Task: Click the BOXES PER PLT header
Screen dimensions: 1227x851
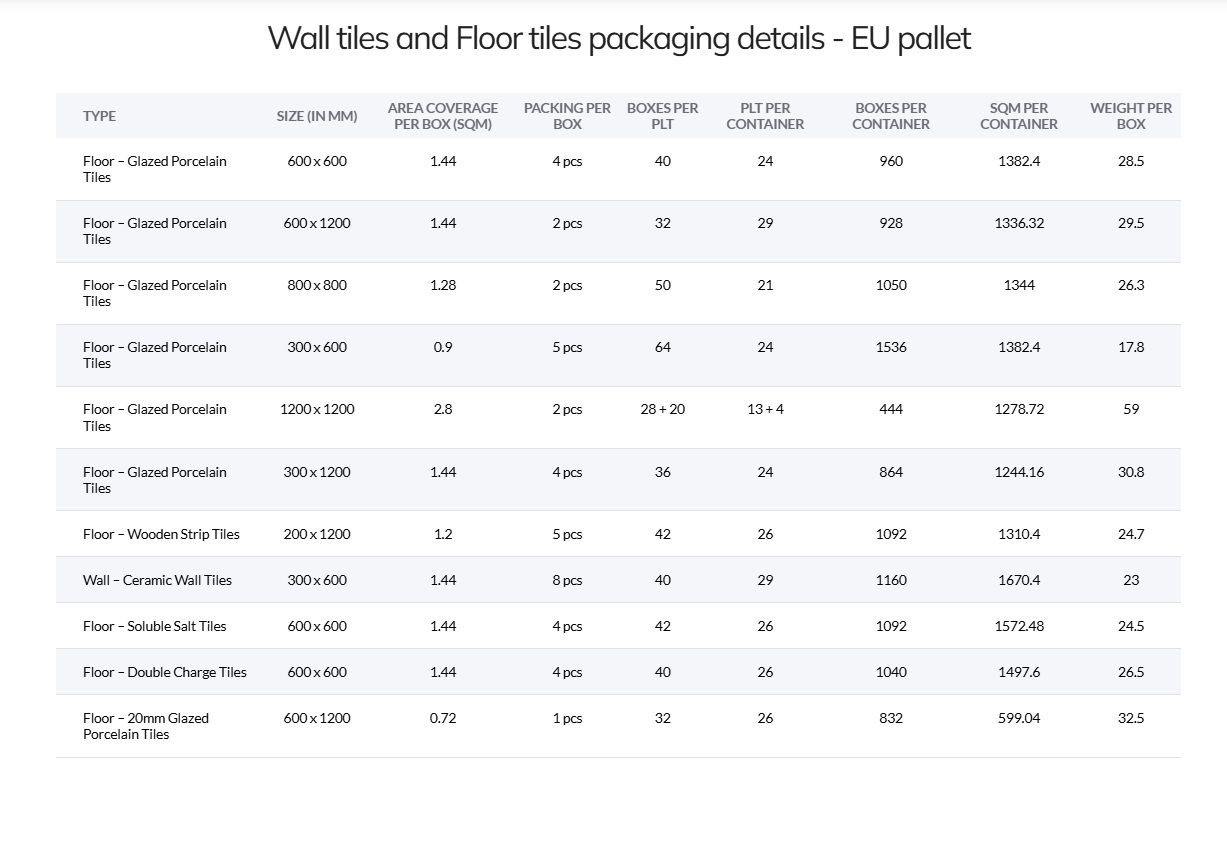Action: [663, 116]
